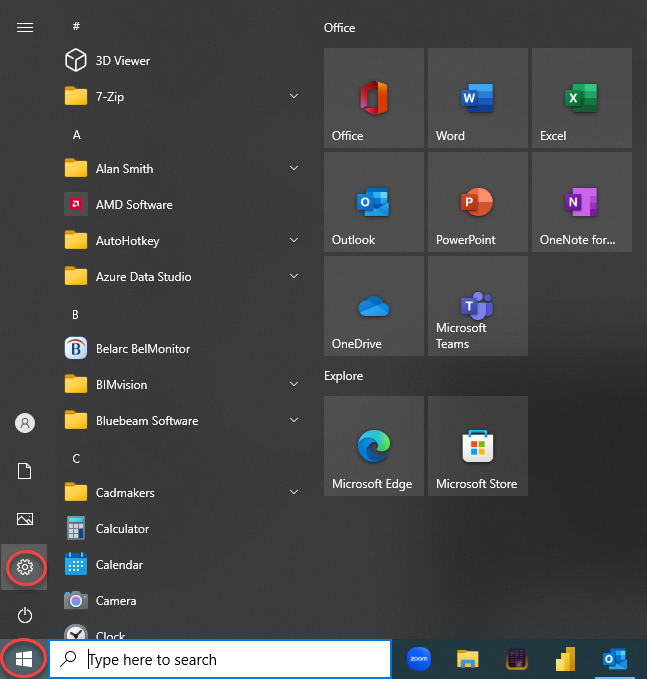This screenshot has height=679, width=647.
Task: Open the Outlook tile in Start menu
Action: click(374, 202)
